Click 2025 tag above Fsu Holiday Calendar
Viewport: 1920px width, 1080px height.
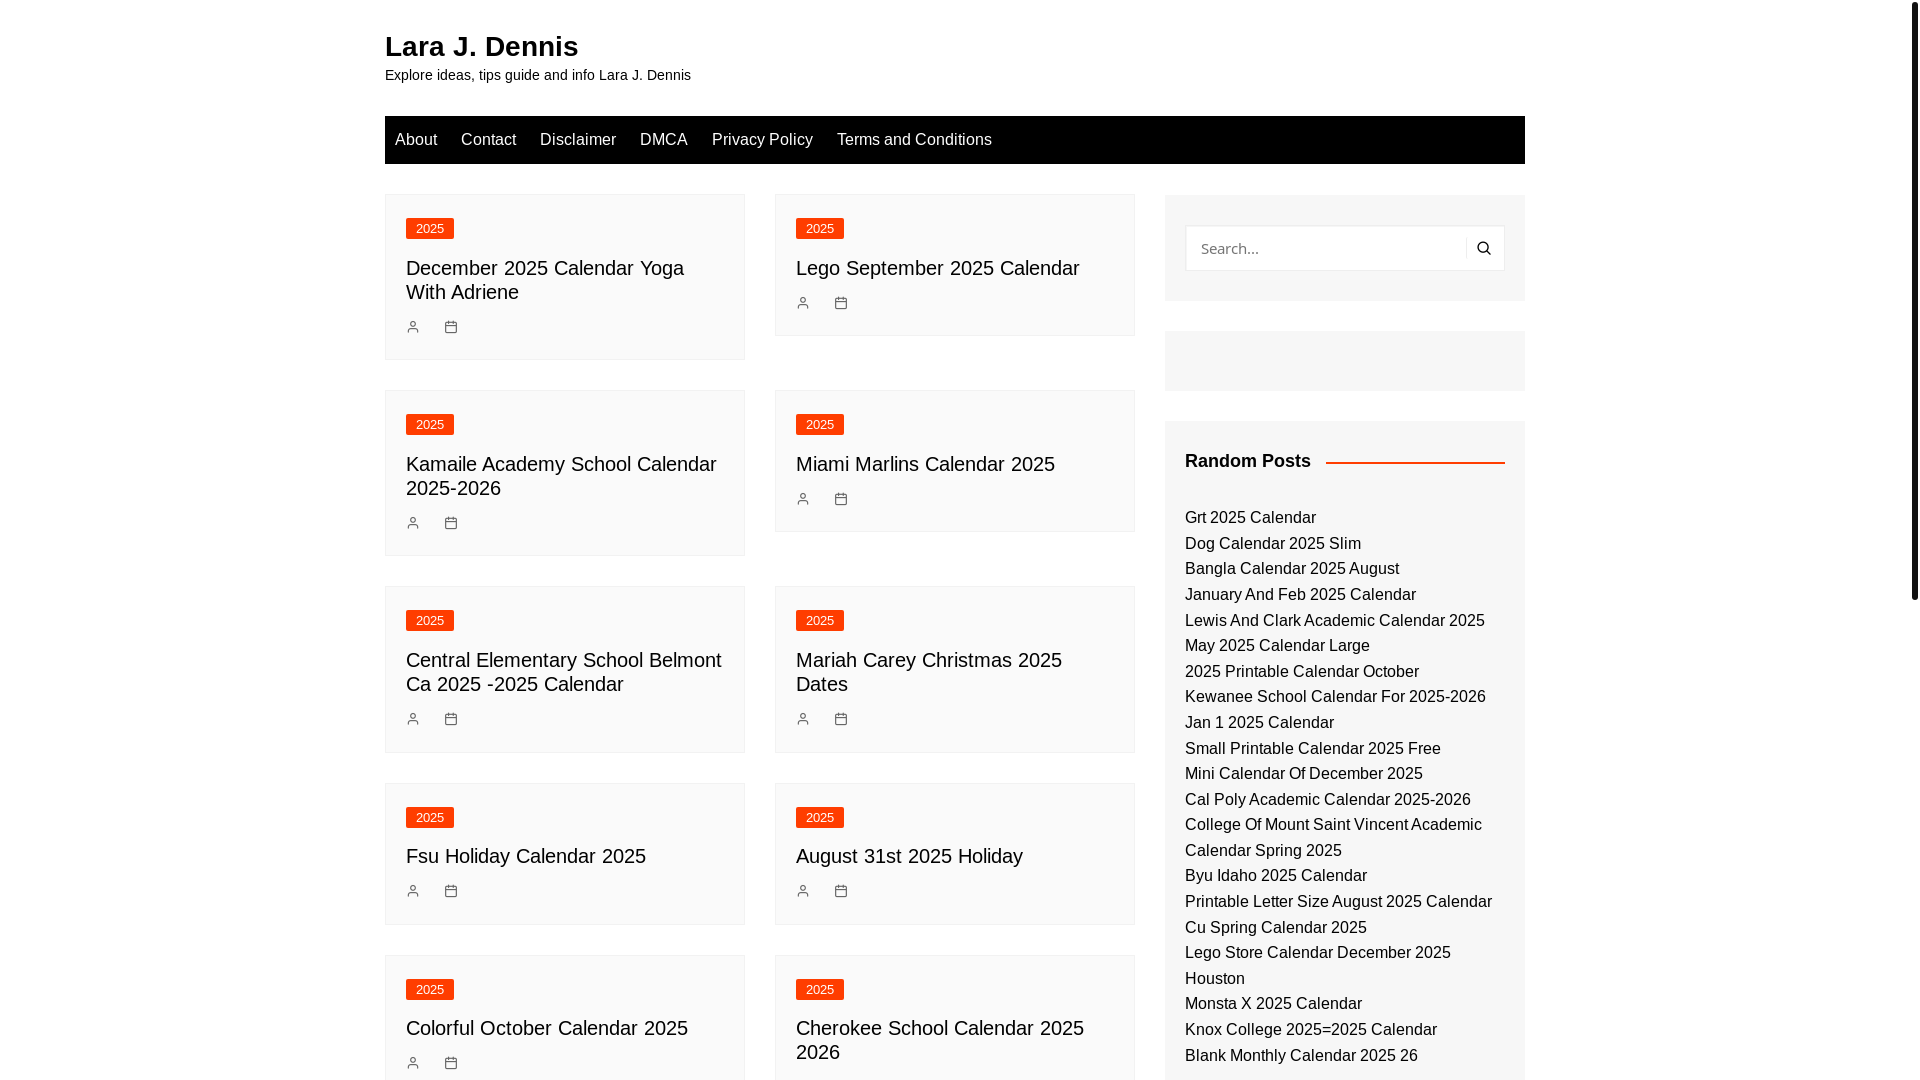[x=430, y=817]
